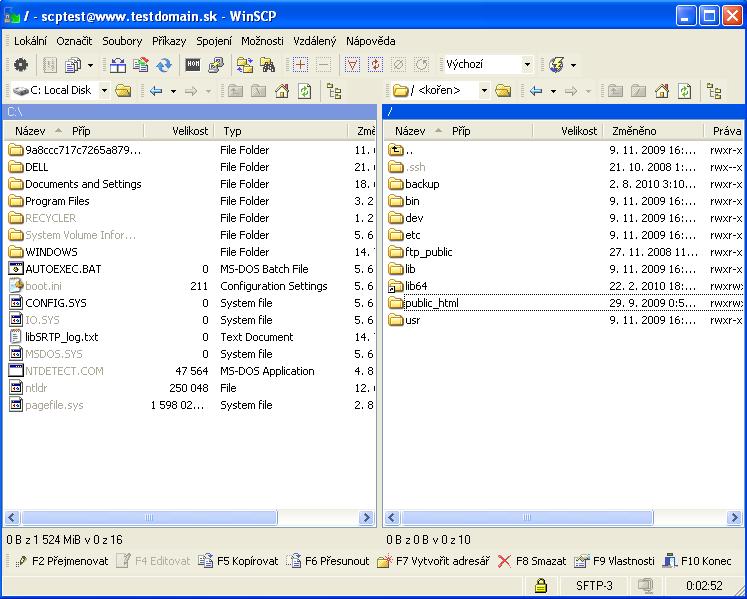Click F7 Vytvořit adresář button
The width and height of the screenshot is (747, 599).
pos(434,561)
